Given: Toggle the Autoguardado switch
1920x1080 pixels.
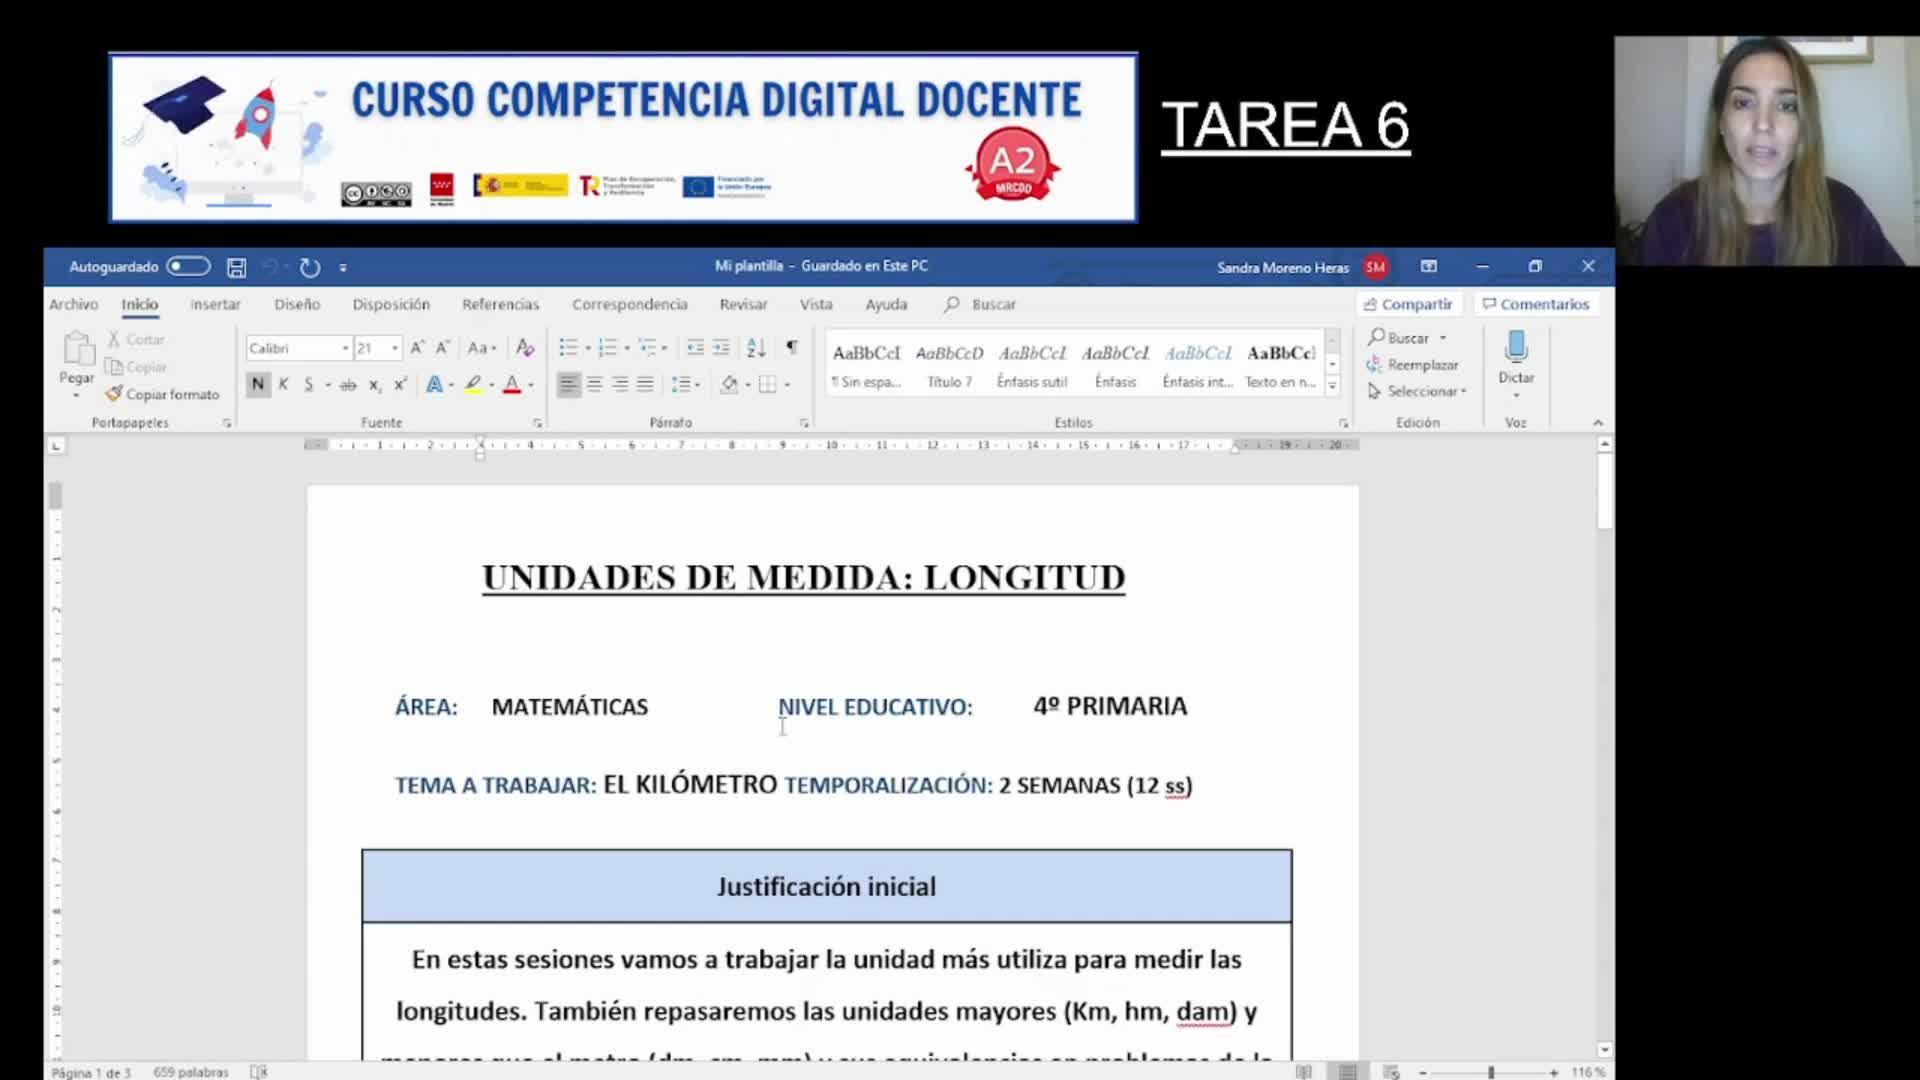Looking at the screenshot, I should (x=188, y=267).
